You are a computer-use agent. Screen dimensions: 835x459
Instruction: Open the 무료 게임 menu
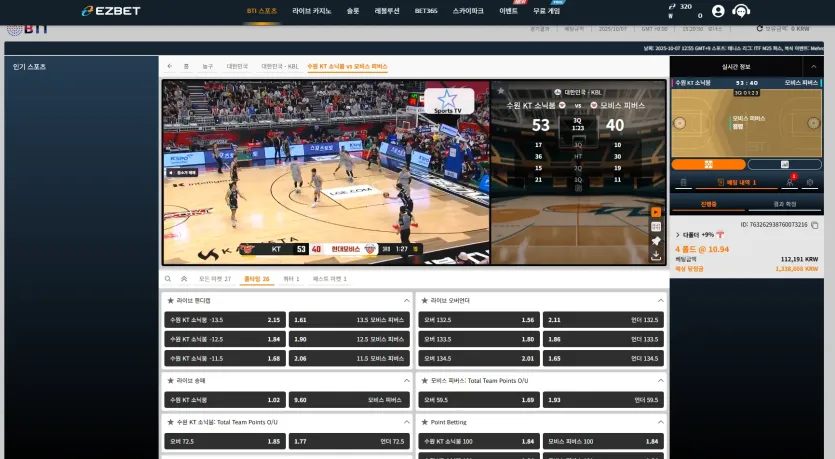point(546,11)
